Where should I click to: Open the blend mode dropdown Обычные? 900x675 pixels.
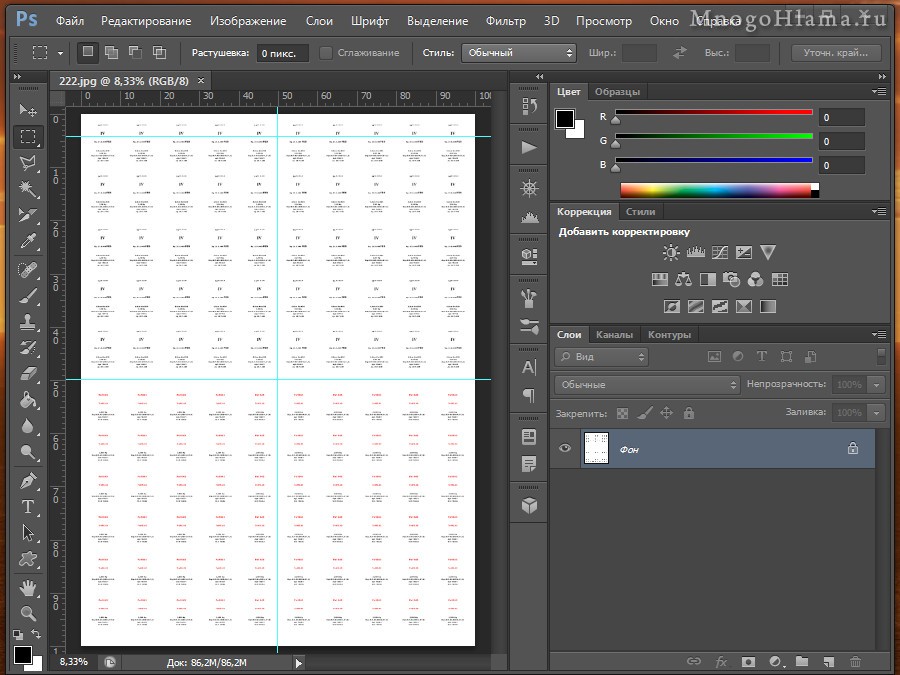pyautogui.click(x=646, y=384)
